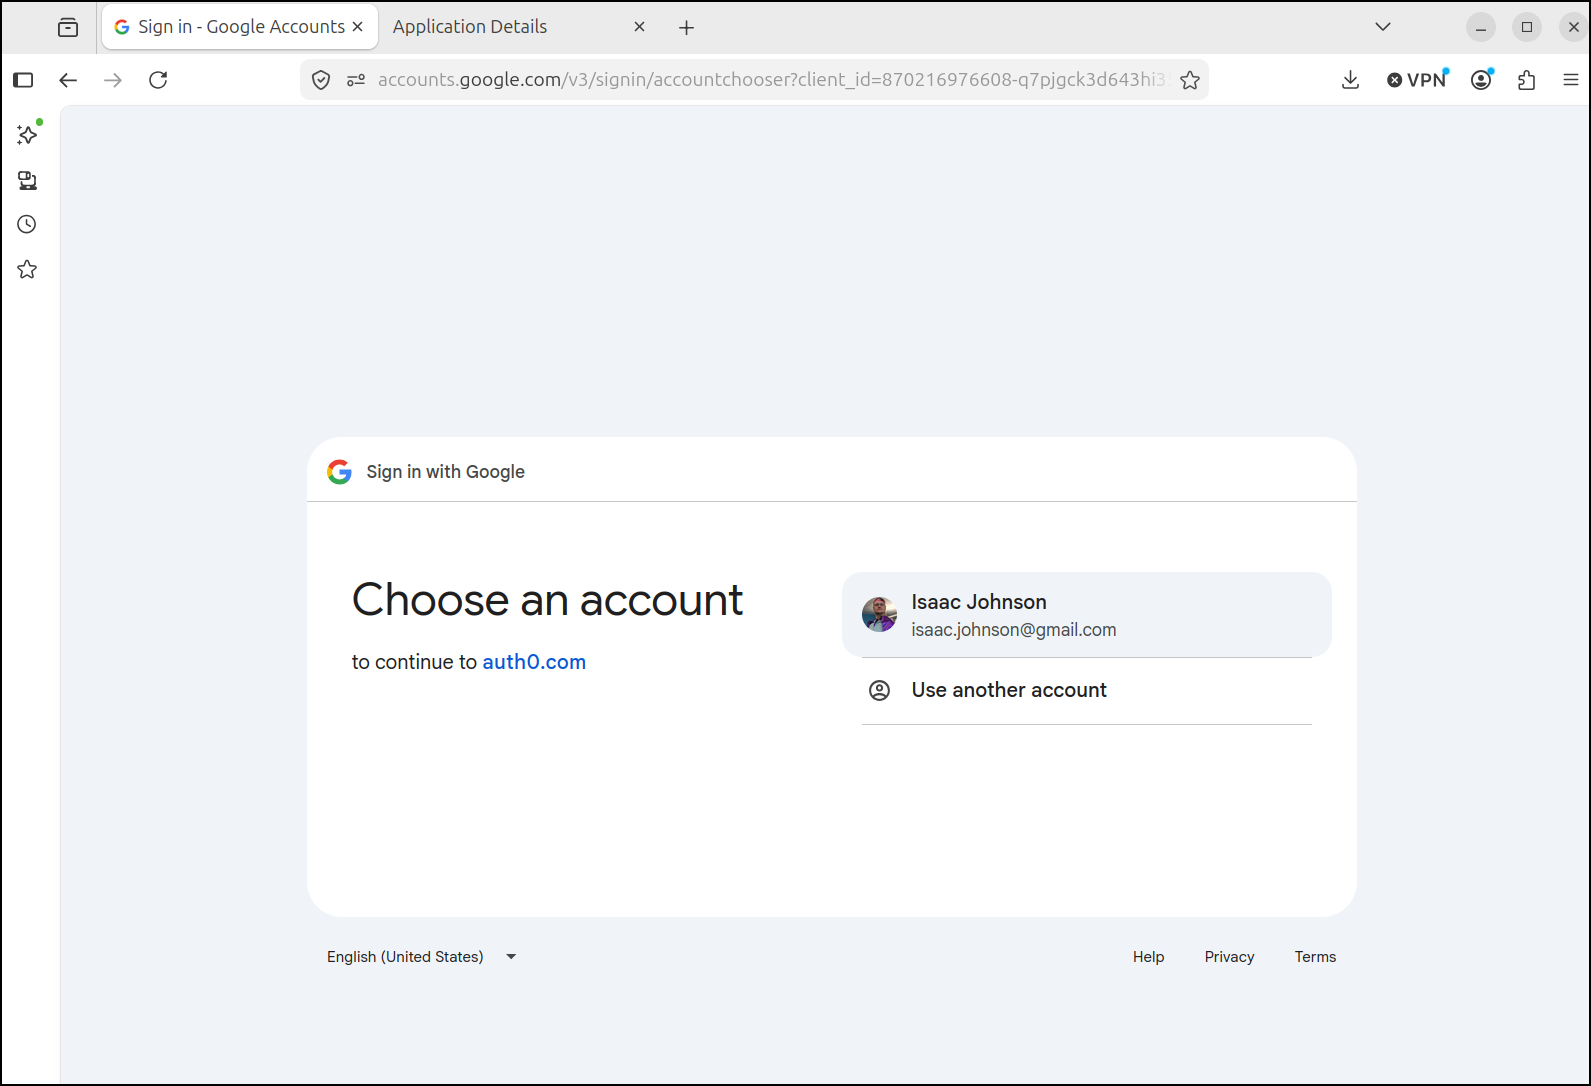This screenshot has height=1086, width=1591.
Task: Open the Extensions puzzle icon
Action: [x=1526, y=80]
